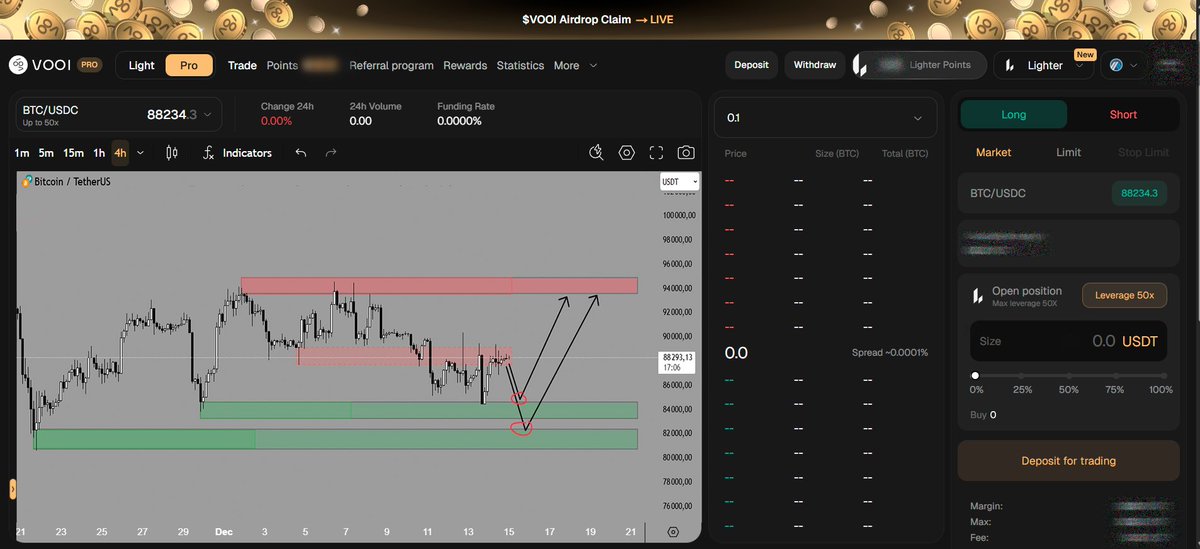Screen dimensions: 1200x549
Task: Click the Change 24h value 0.00%
Action: tap(276, 121)
